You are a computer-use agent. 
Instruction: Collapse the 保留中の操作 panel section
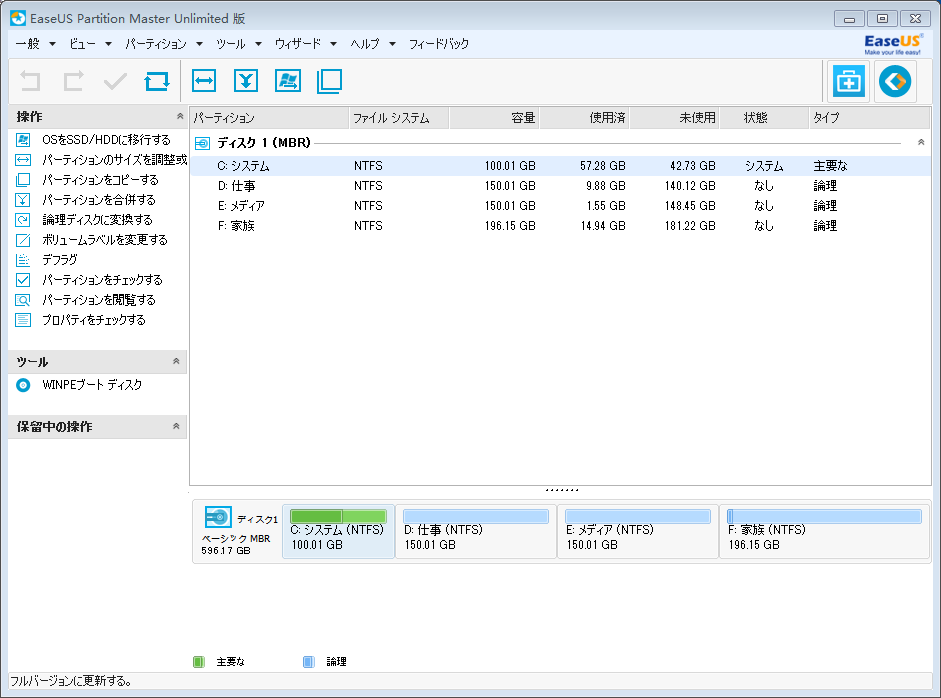(x=176, y=426)
